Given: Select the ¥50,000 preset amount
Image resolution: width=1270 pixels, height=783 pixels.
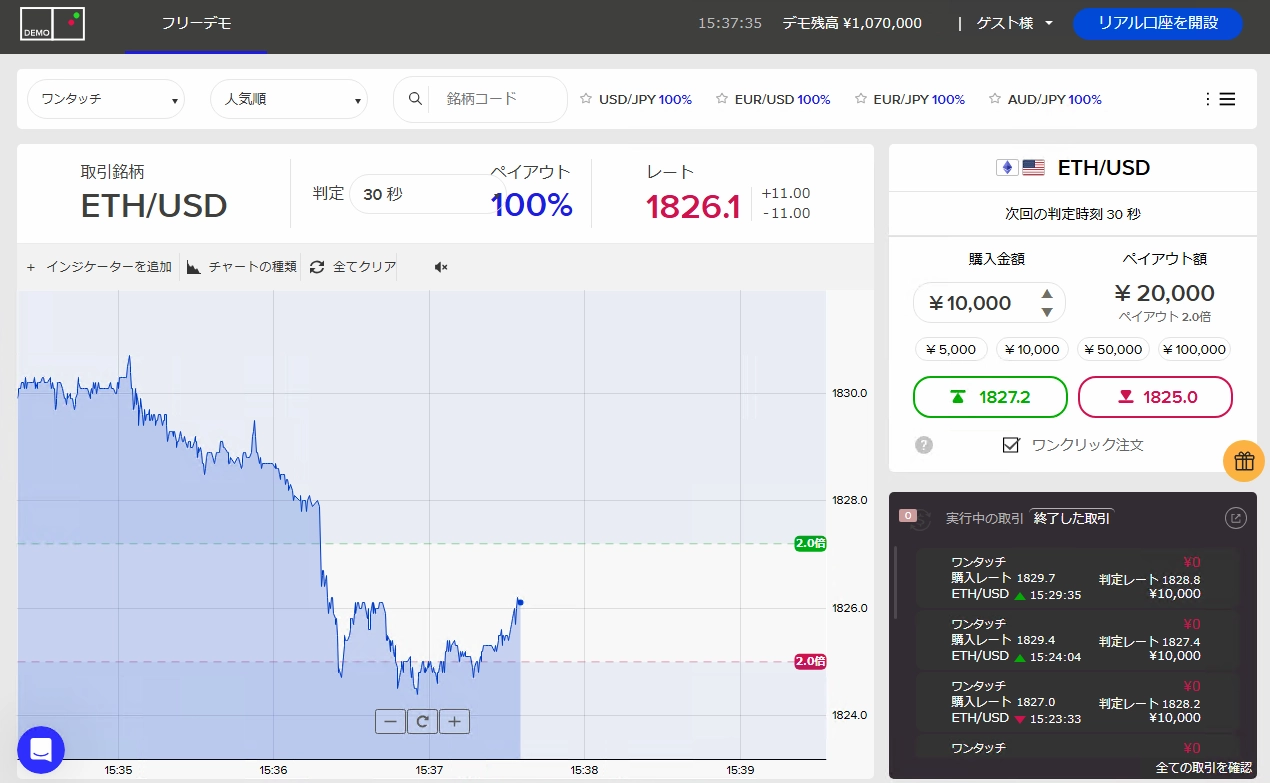Looking at the screenshot, I should click(1113, 349).
